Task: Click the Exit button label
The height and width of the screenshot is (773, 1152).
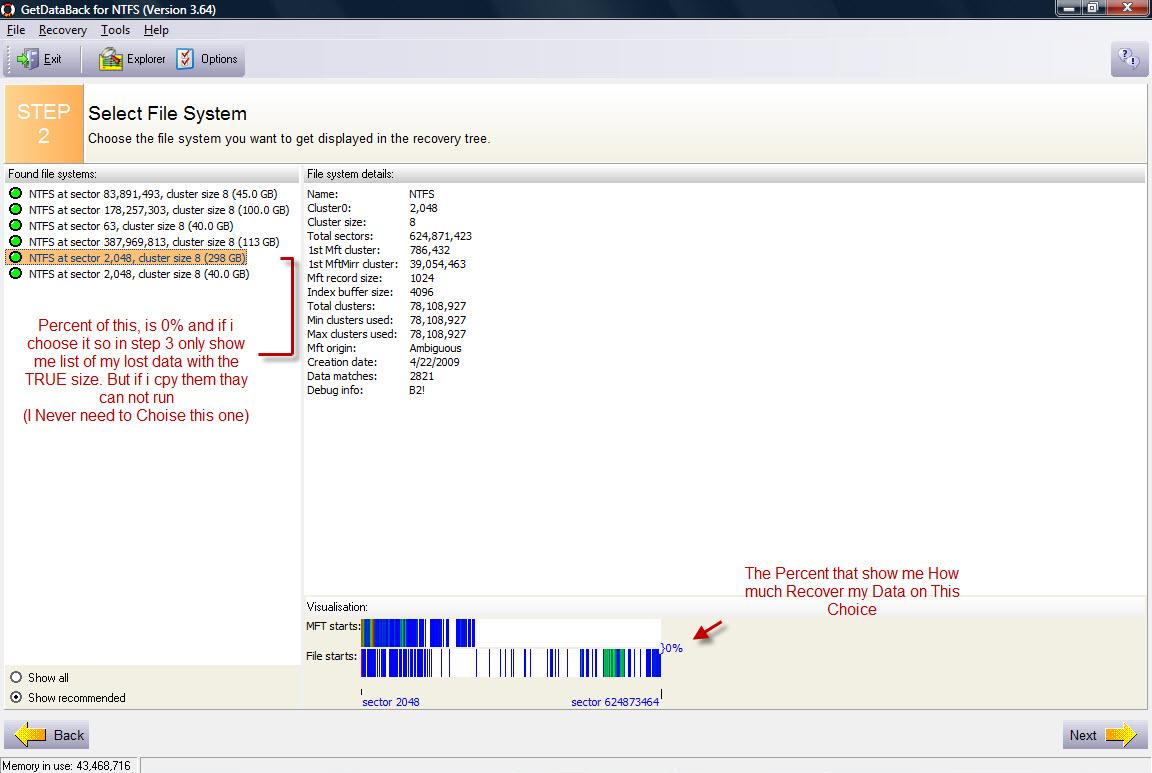Action: click(x=52, y=59)
